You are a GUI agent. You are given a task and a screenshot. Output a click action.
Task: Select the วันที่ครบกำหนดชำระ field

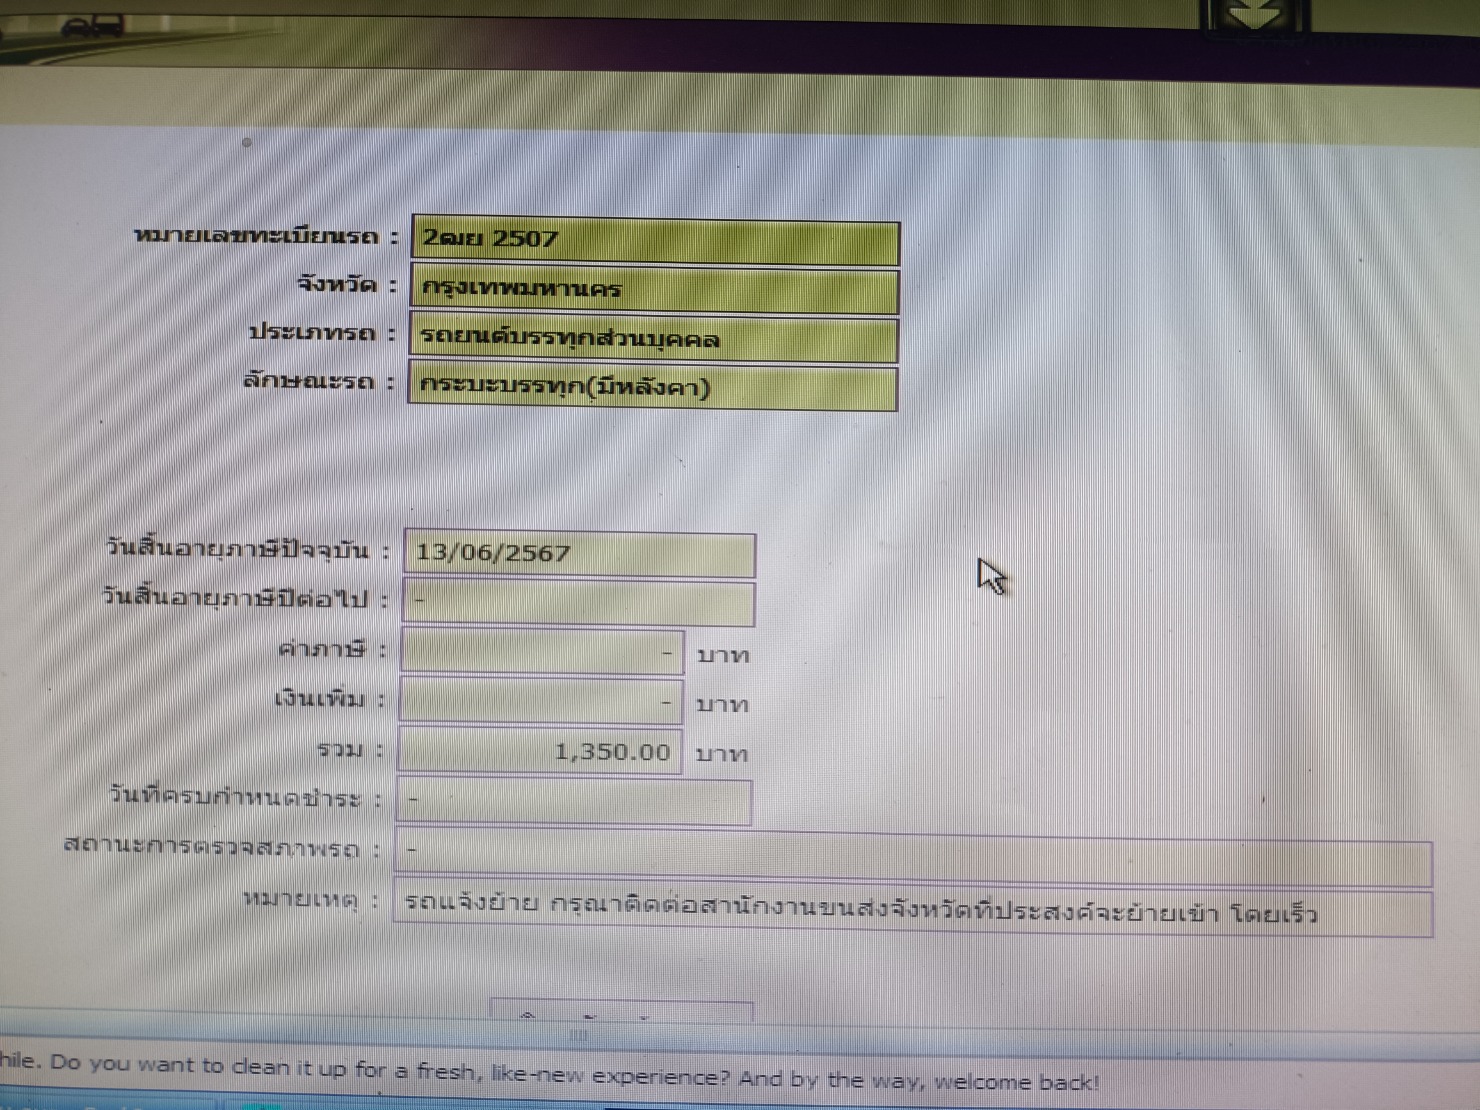click(x=574, y=802)
